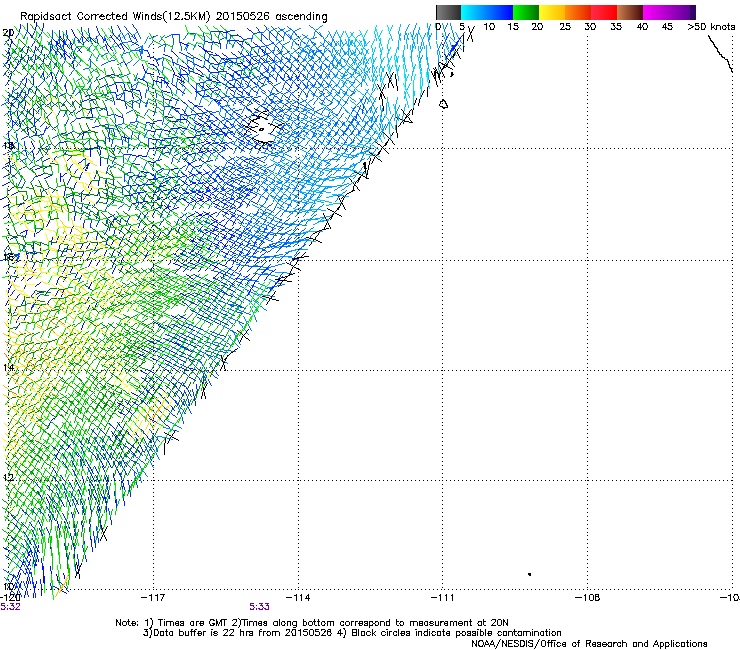Image resolution: width=740 pixels, height=650 pixels.
Task: Click the red 30-35 knots legend color
Action: pos(604,12)
